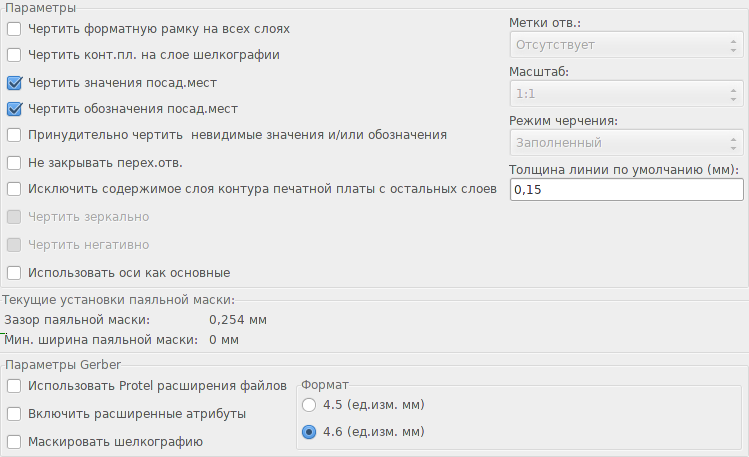Image resolution: width=749 pixels, height=457 pixels.
Task: Click the disabled "Чертить негативно" checkbox
Action: click(14, 245)
